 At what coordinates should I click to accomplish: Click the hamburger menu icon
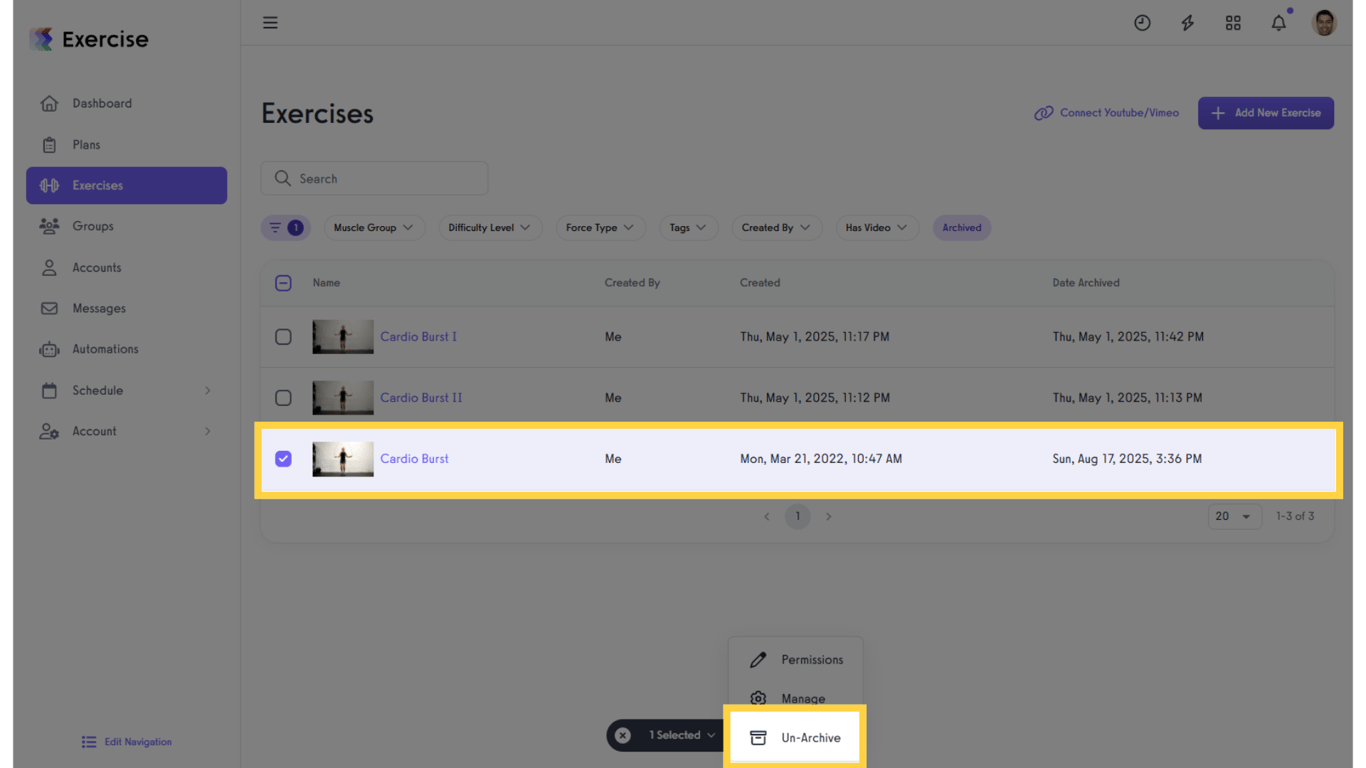point(270,22)
